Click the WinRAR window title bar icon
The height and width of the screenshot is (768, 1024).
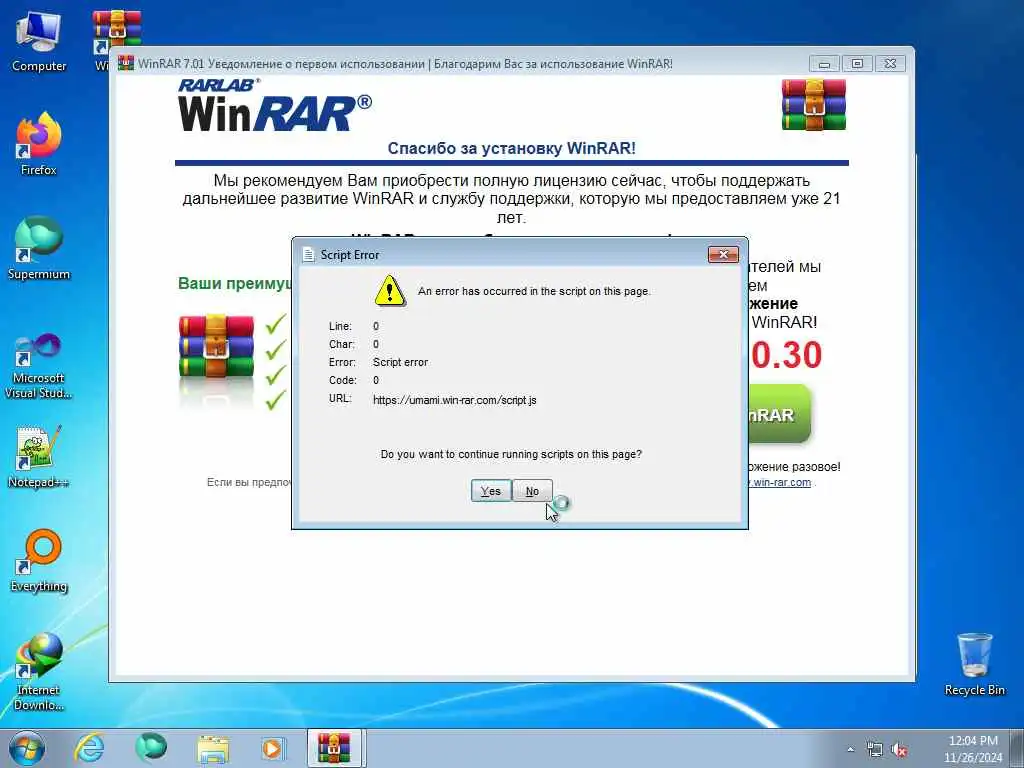[125, 63]
